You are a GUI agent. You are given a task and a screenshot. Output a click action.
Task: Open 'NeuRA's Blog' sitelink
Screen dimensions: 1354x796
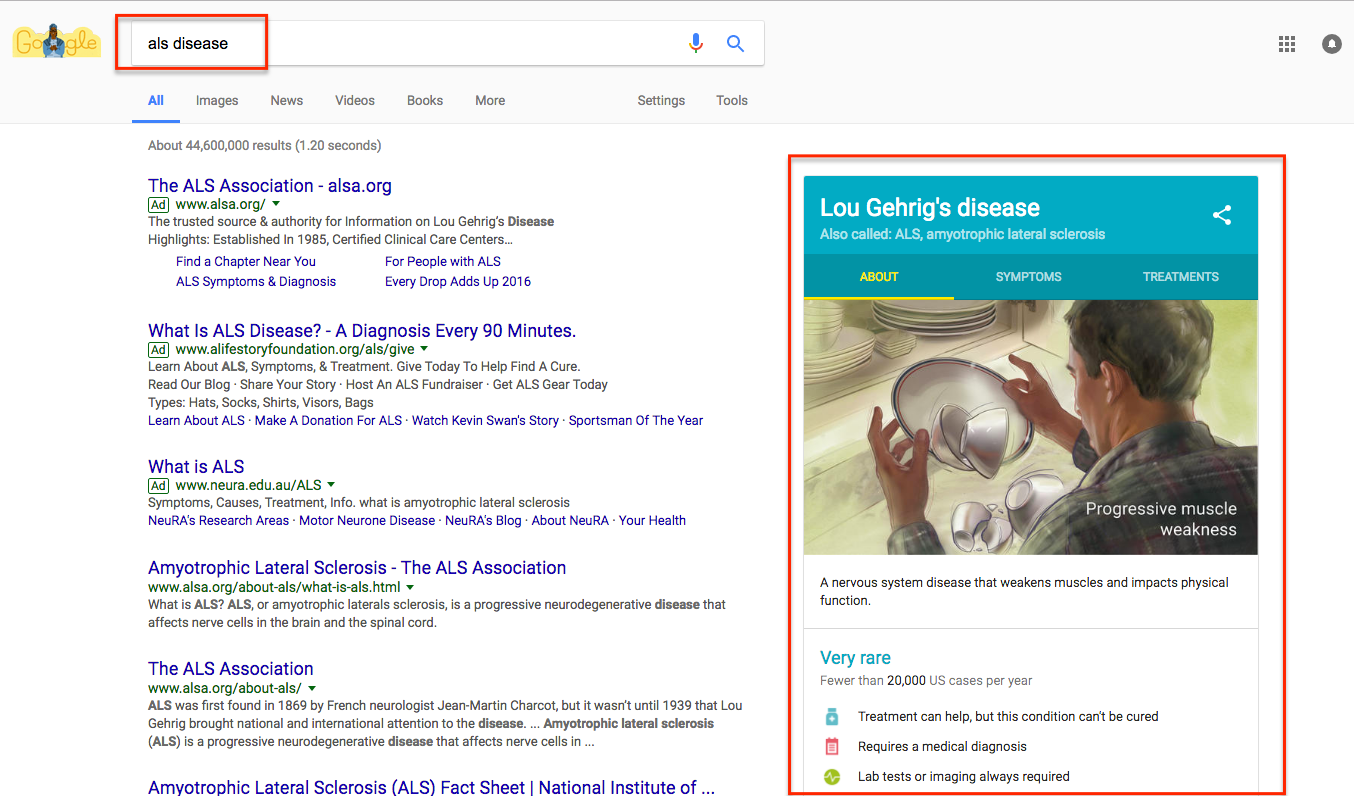pos(483,520)
